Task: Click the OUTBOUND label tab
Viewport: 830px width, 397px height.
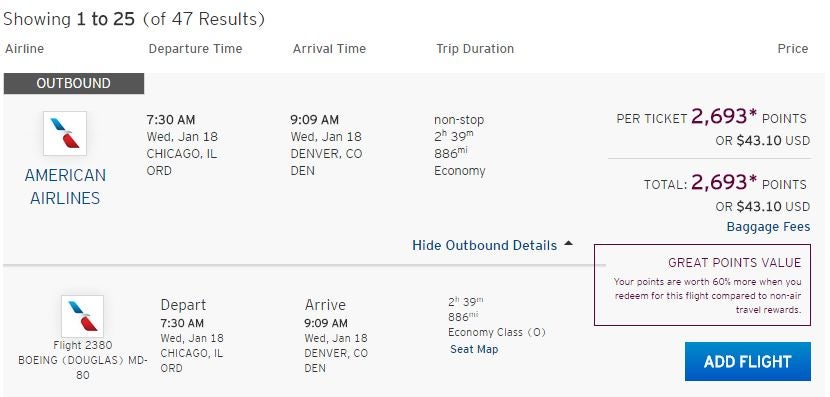Action: coord(74,84)
